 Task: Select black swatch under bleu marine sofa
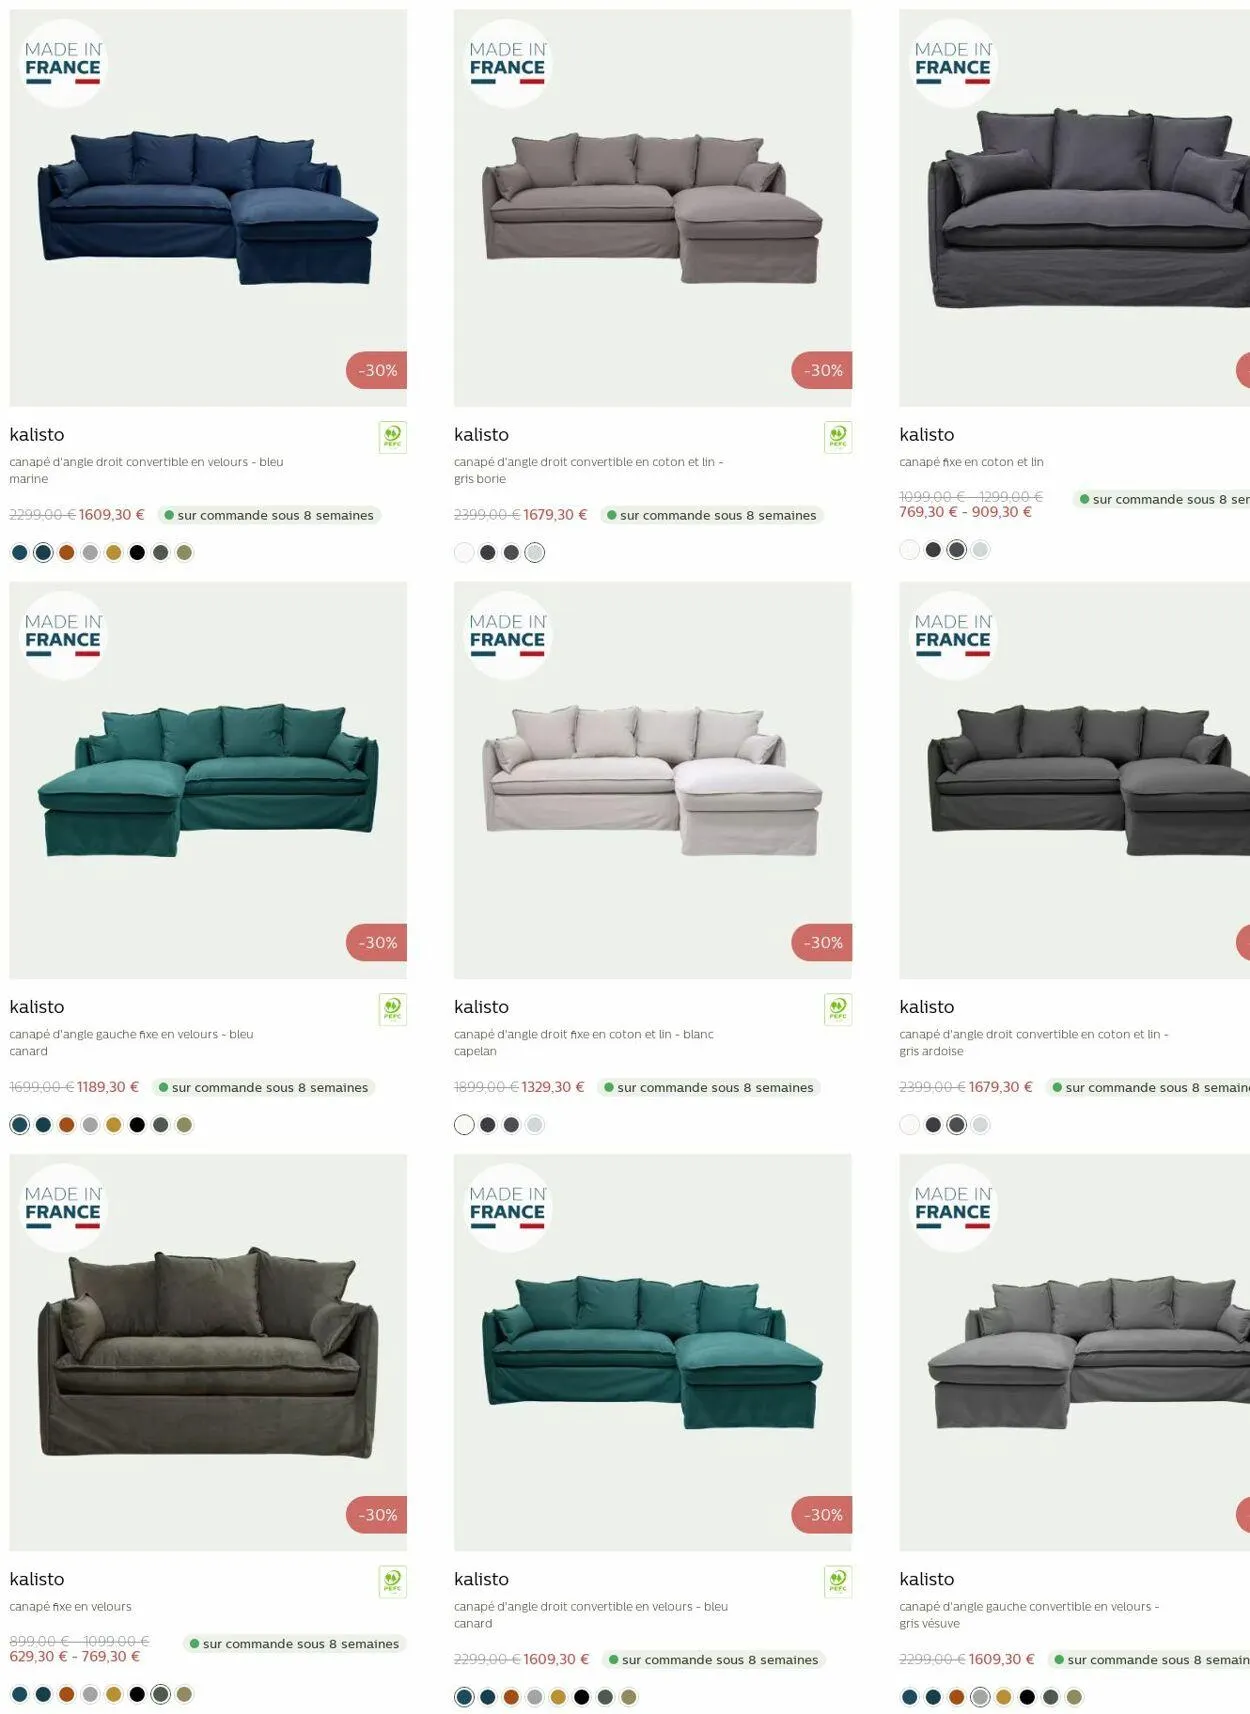137,552
